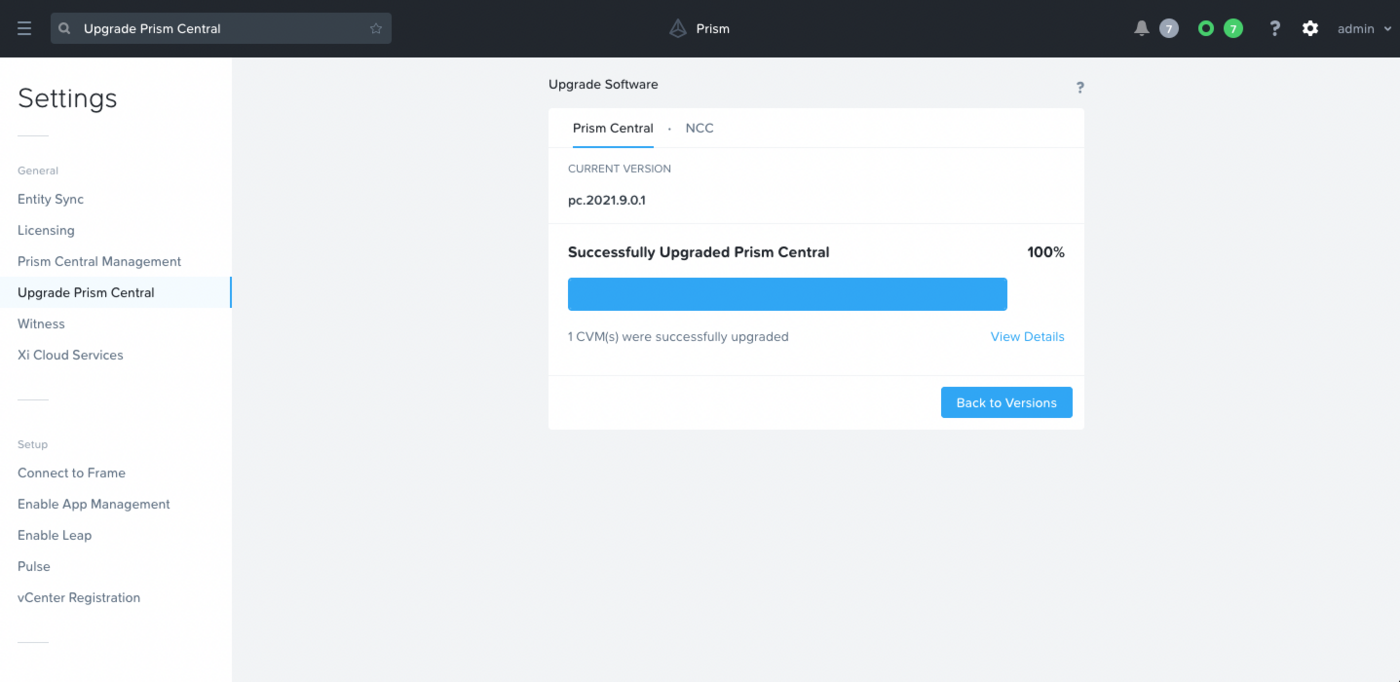The image size is (1400, 682).
Task: Open the alerts bell icon
Action: tap(1141, 29)
